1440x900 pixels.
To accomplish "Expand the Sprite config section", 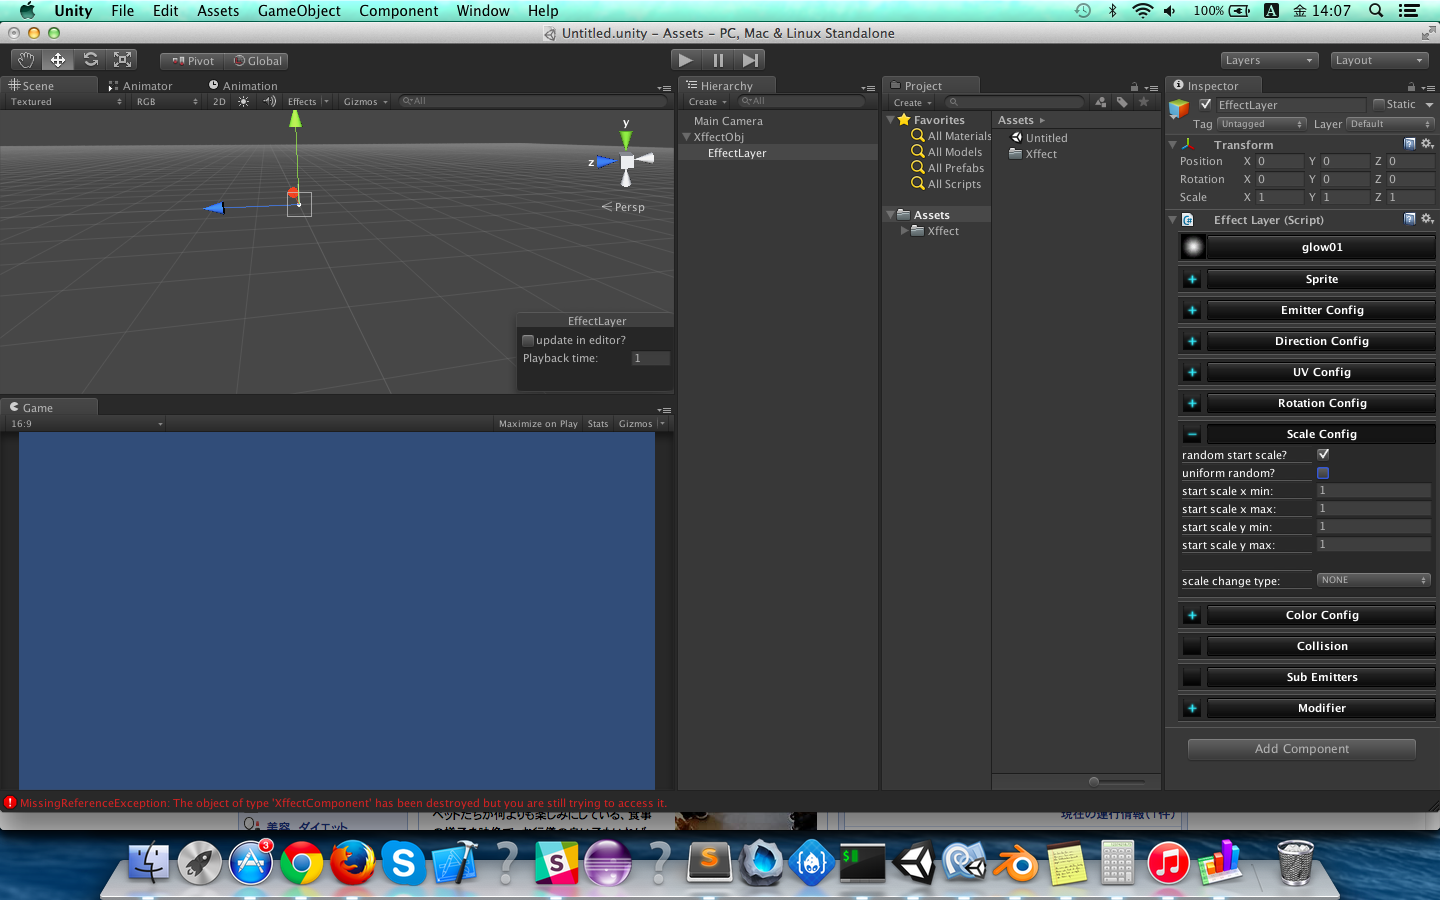I will point(1192,279).
